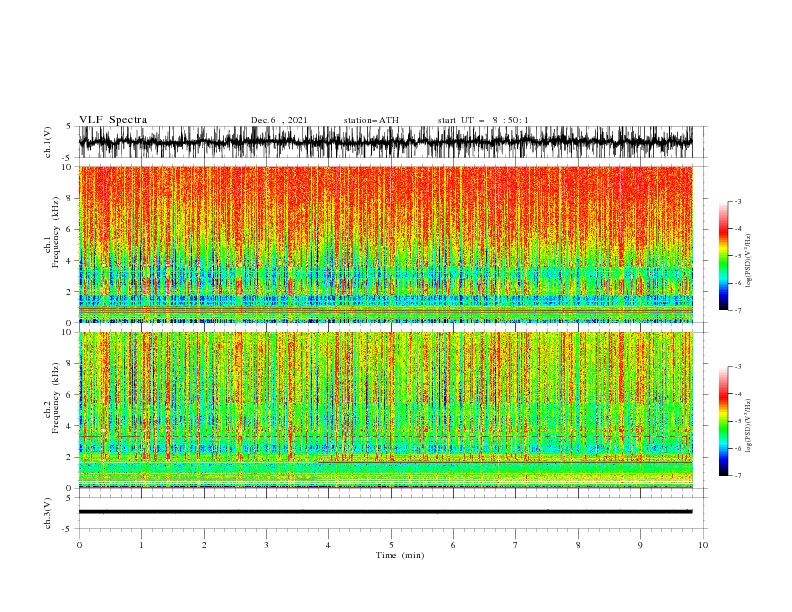Click the ch.1 spectrogram color scale bar
The width and height of the screenshot is (792, 612).
point(723,256)
